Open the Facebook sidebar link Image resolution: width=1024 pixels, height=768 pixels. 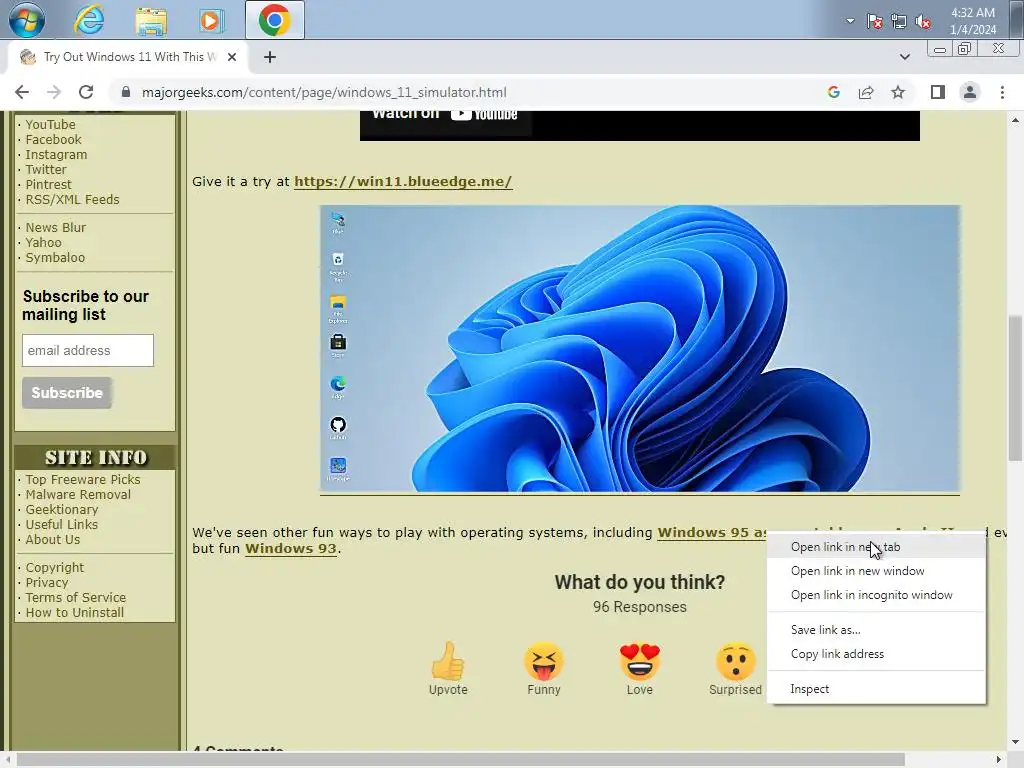pos(54,139)
